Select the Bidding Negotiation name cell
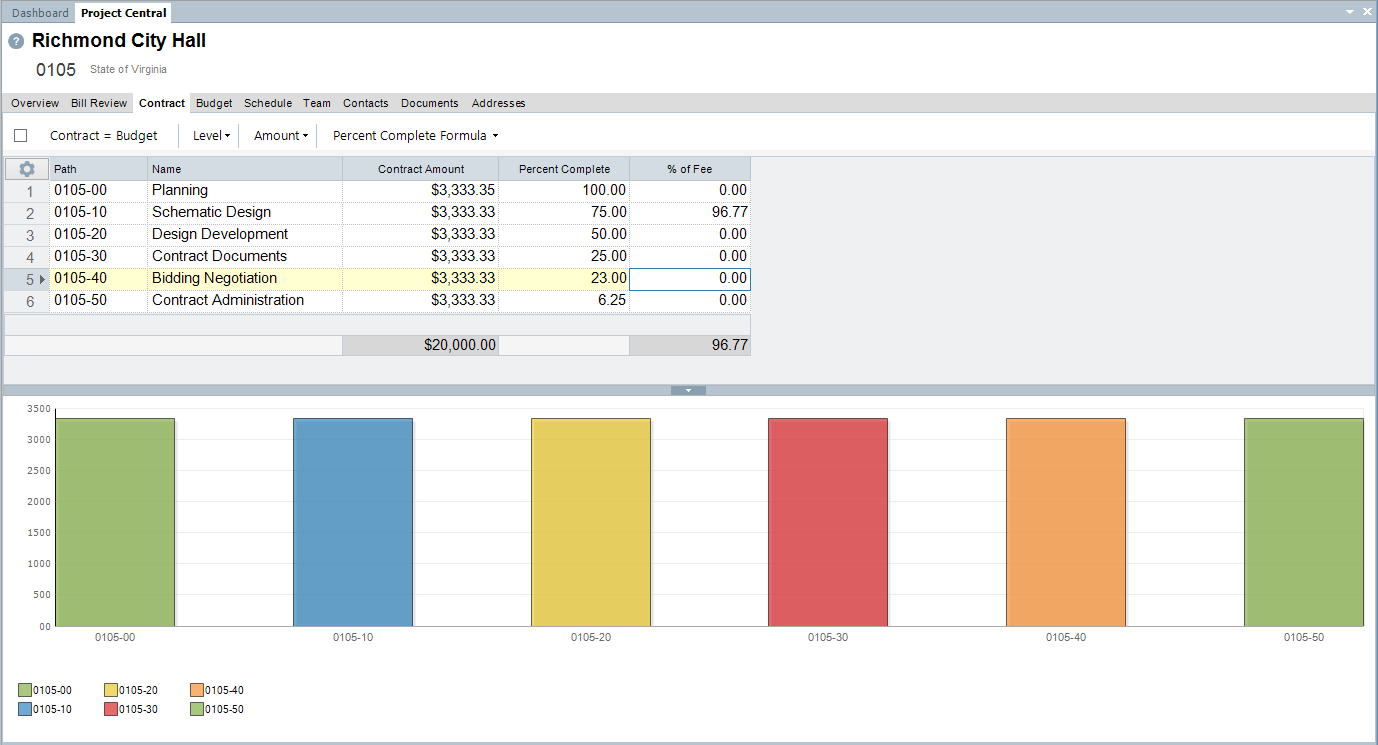Image resolution: width=1378 pixels, height=745 pixels. (245, 279)
